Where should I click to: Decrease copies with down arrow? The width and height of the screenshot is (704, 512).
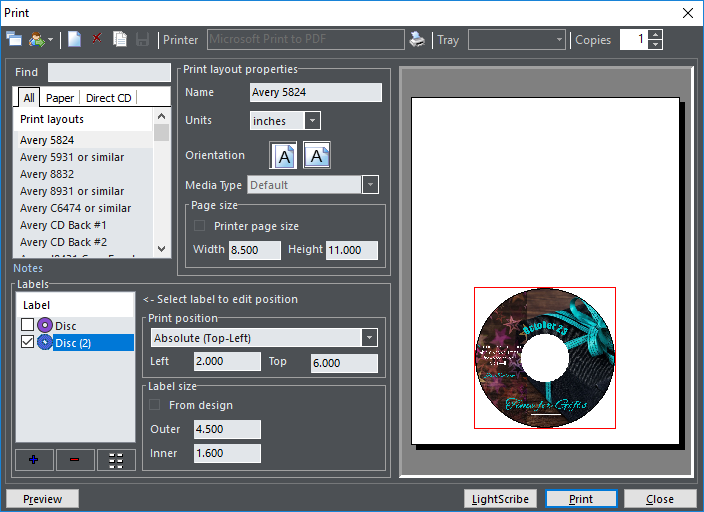(656, 44)
